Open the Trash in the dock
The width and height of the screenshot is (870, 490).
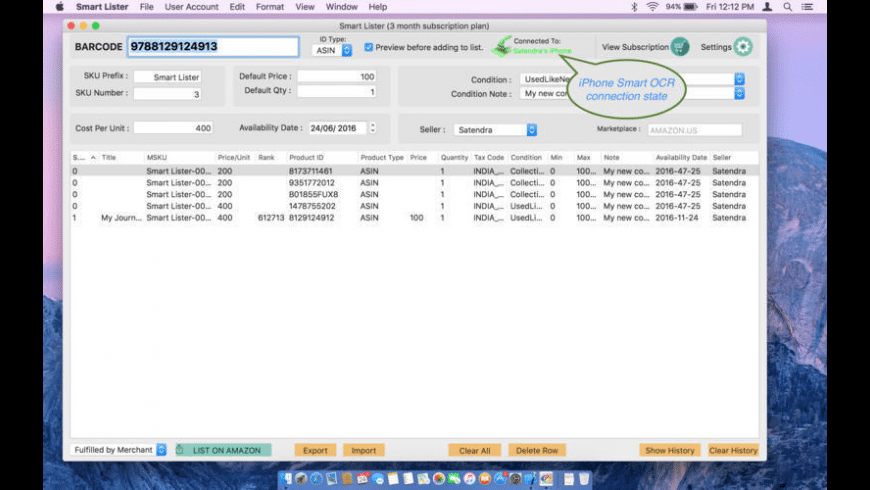click(x=584, y=478)
